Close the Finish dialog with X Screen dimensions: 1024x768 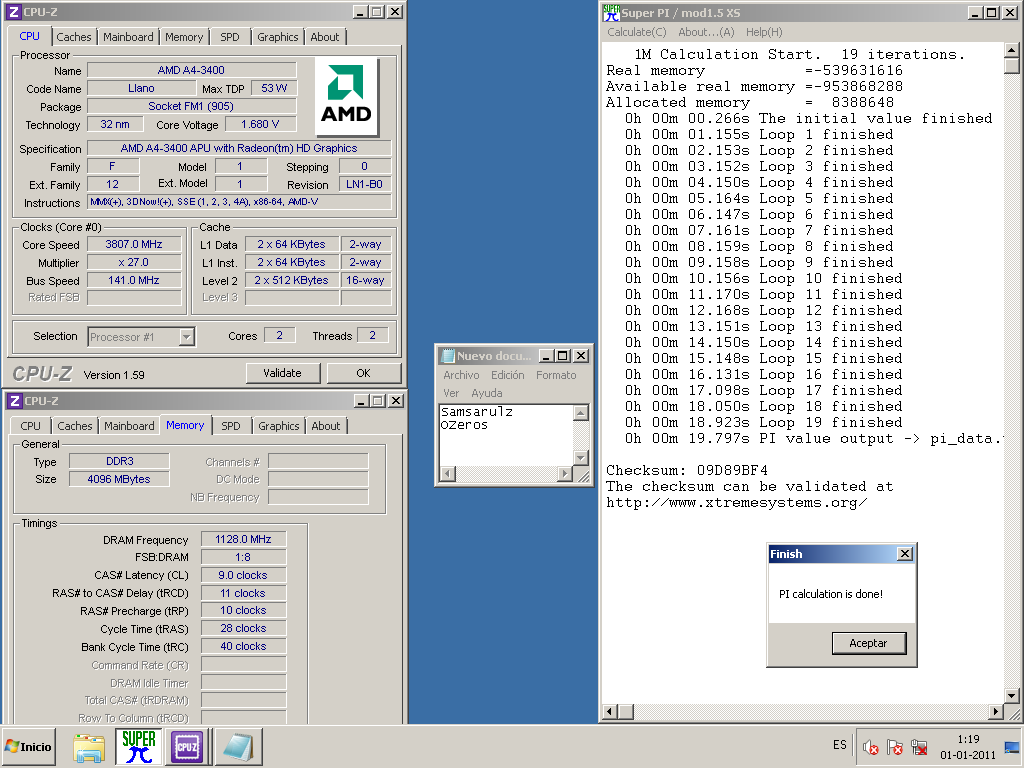click(x=904, y=554)
